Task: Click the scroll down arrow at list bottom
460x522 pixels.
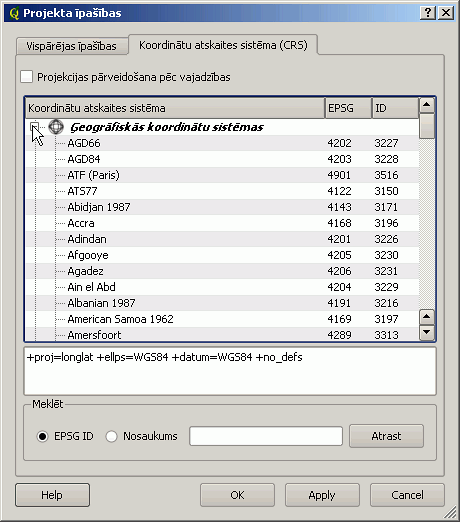Action: [427, 332]
